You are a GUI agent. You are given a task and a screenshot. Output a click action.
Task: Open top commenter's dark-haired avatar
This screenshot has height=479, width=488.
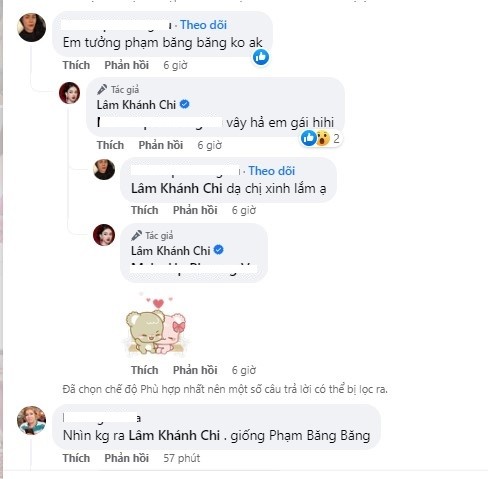32,27
